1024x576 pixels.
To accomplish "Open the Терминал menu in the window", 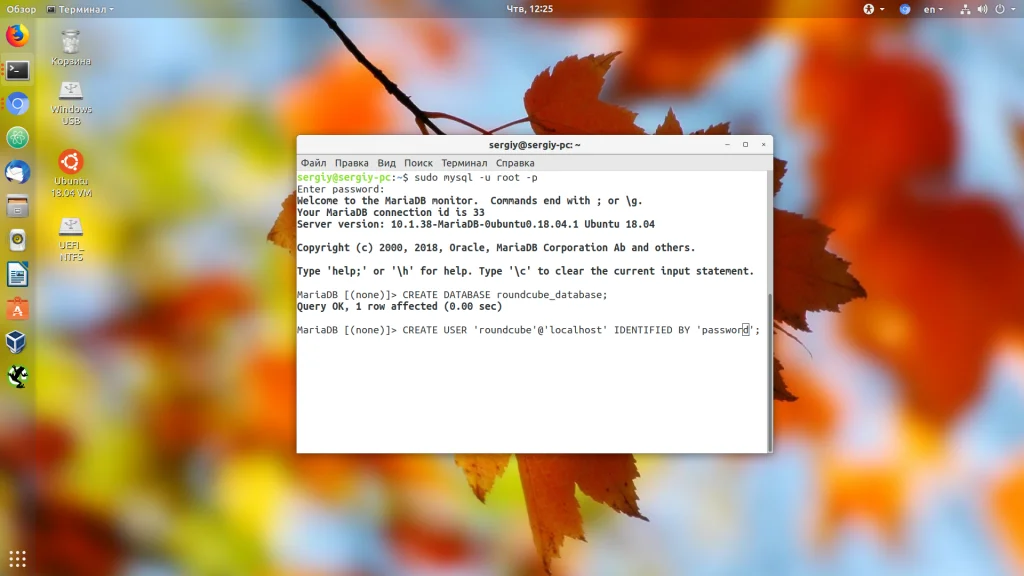I will tap(464, 163).
